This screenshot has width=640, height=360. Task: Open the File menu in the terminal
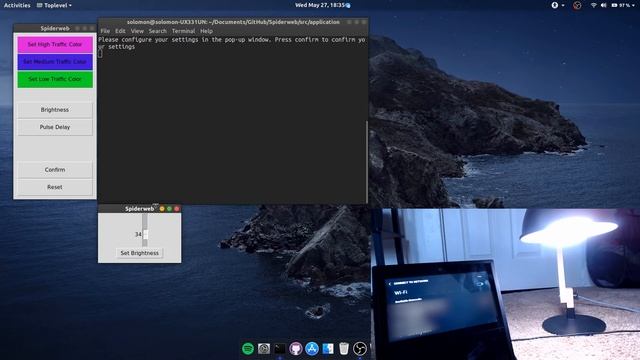click(x=105, y=31)
